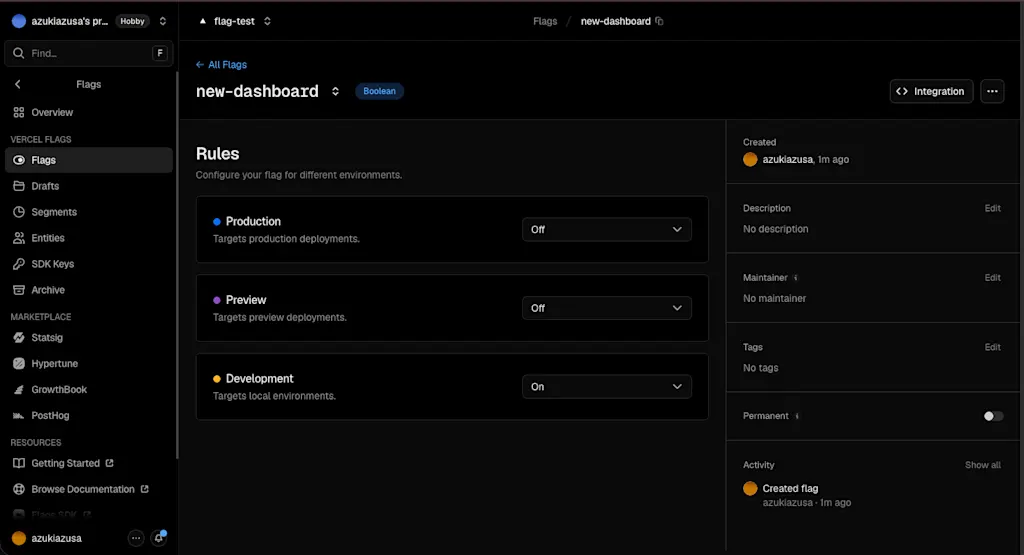Image resolution: width=1024 pixels, height=555 pixels.
Task: Click the Permanent info icon
Action: click(x=797, y=416)
